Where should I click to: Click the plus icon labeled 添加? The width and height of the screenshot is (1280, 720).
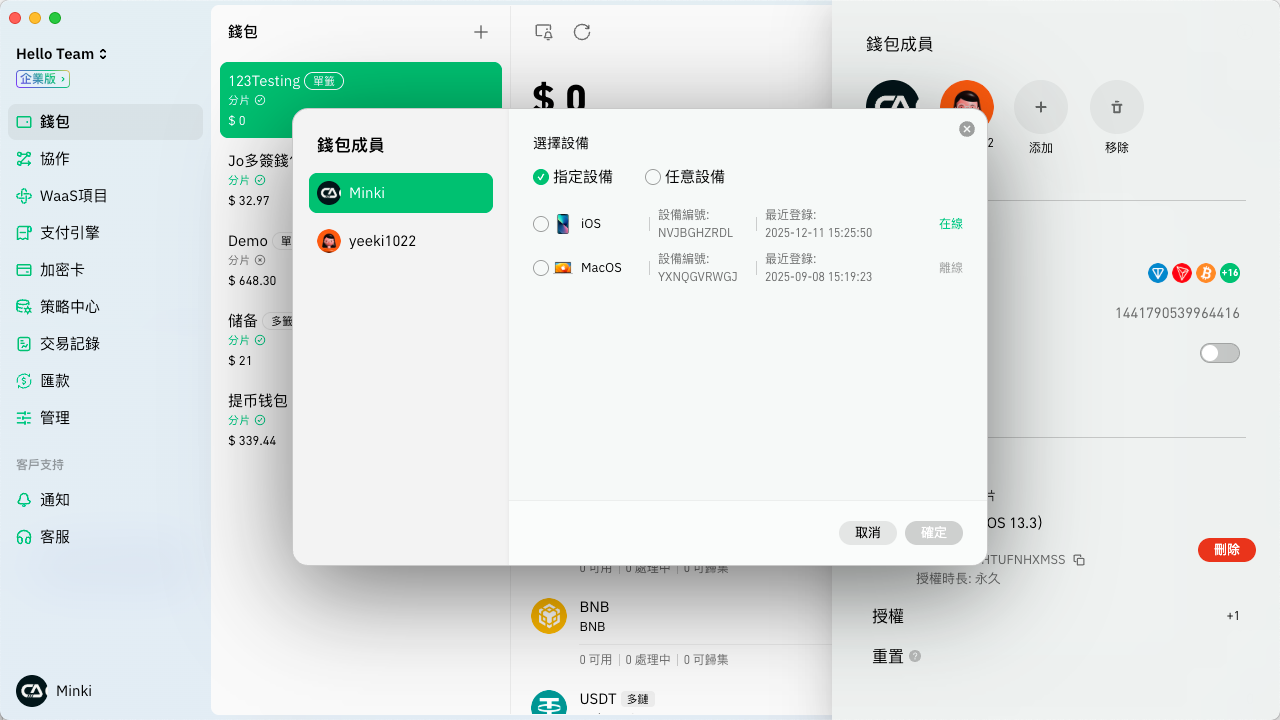(1040, 107)
